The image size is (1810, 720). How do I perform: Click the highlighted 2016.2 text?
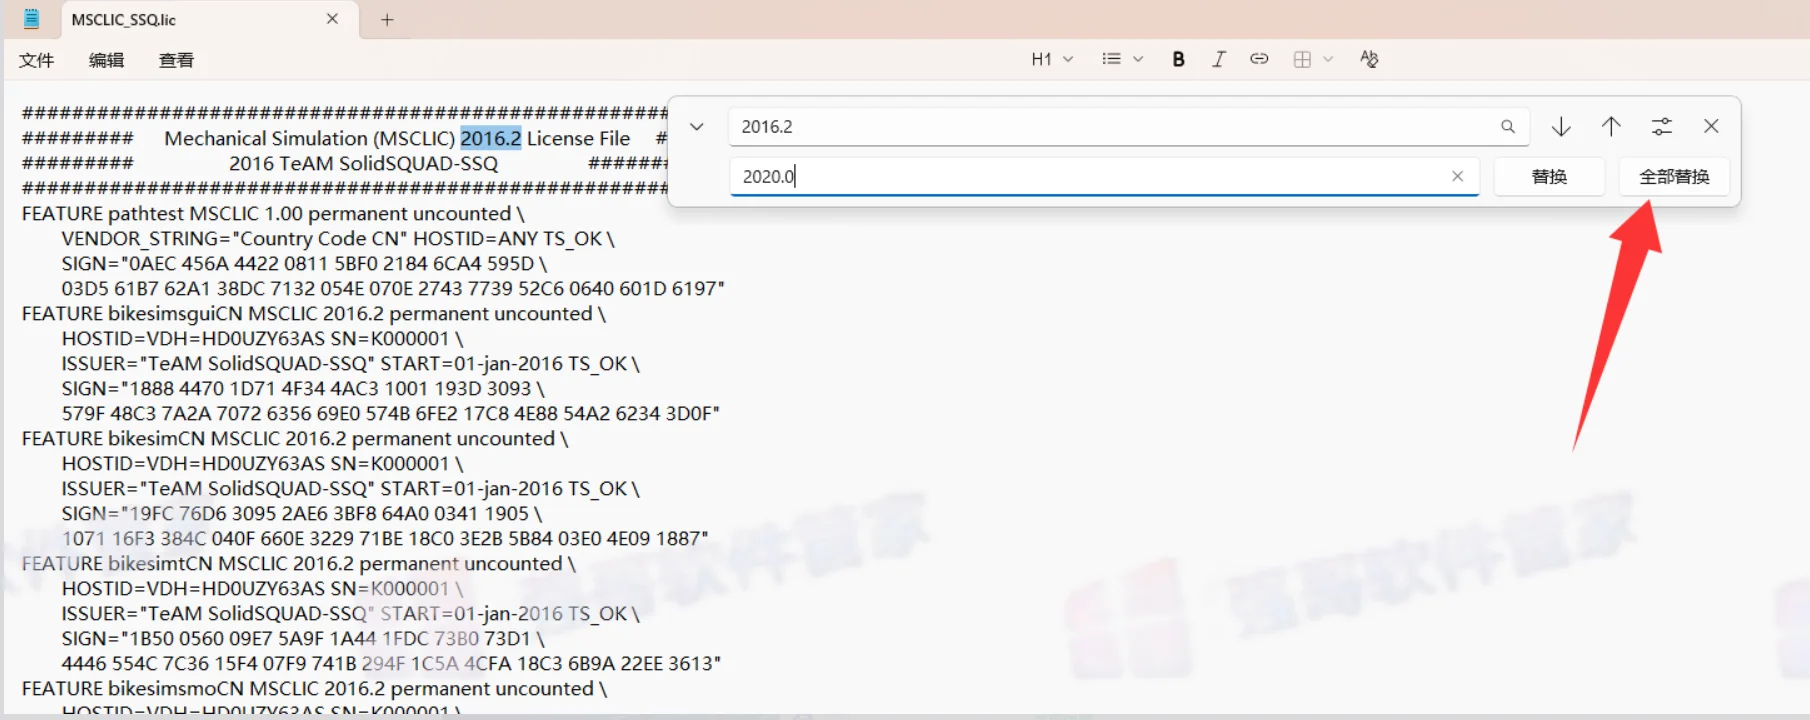pos(490,138)
